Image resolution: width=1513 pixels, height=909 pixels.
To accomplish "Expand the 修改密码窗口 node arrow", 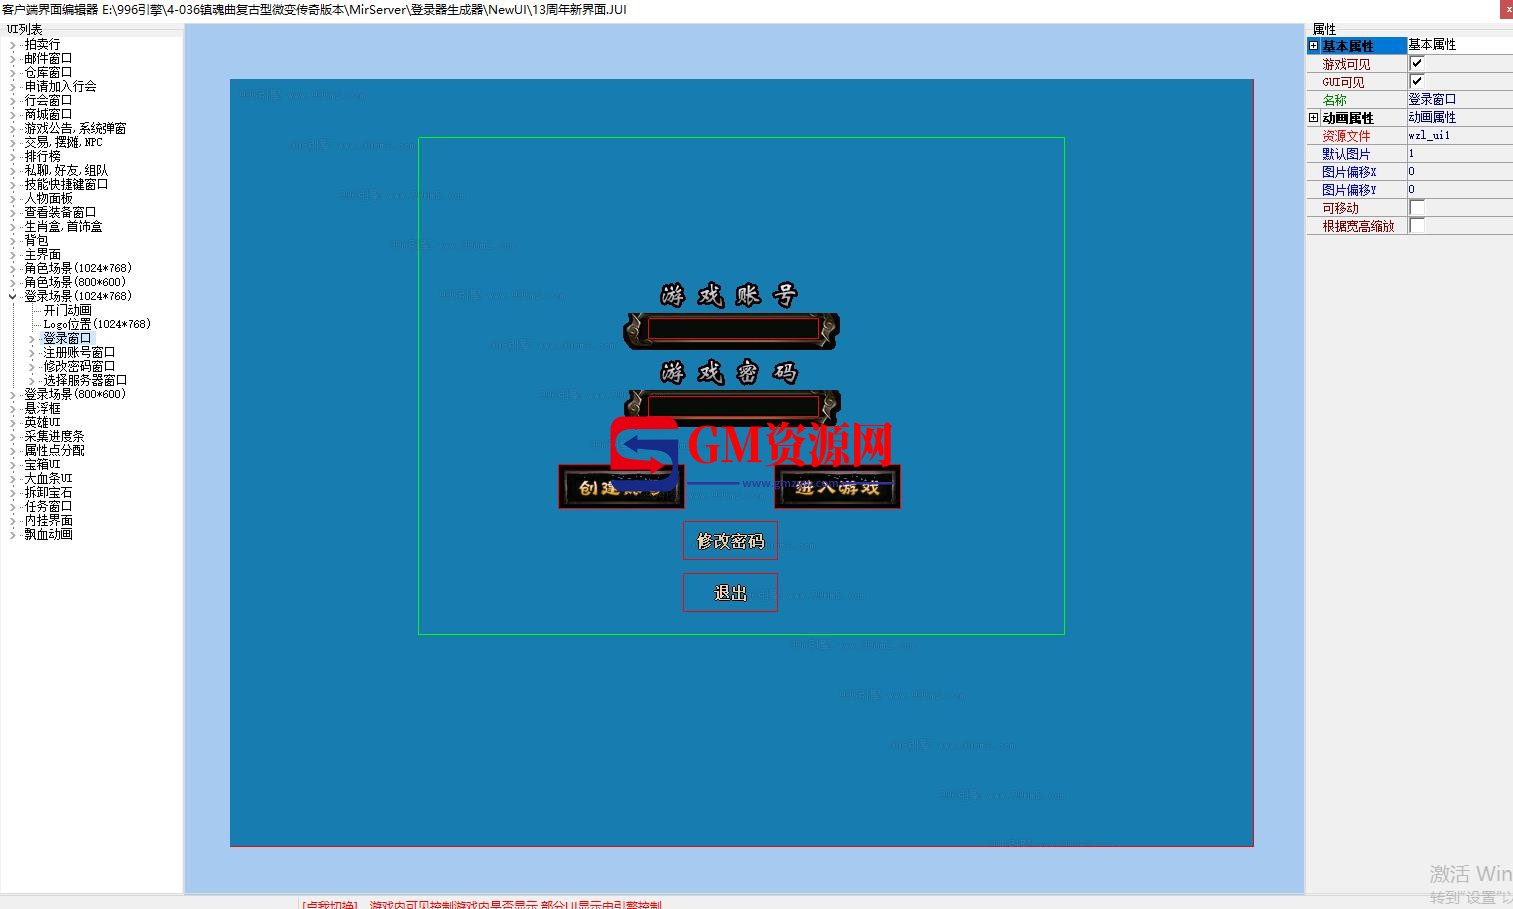I will (31, 367).
